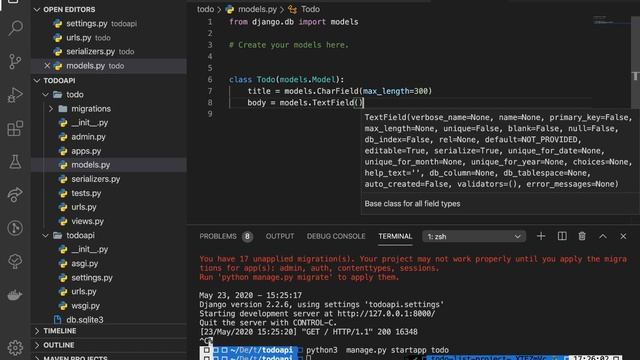Select models.py todo in Open Editors

click(x=109, y=66)
